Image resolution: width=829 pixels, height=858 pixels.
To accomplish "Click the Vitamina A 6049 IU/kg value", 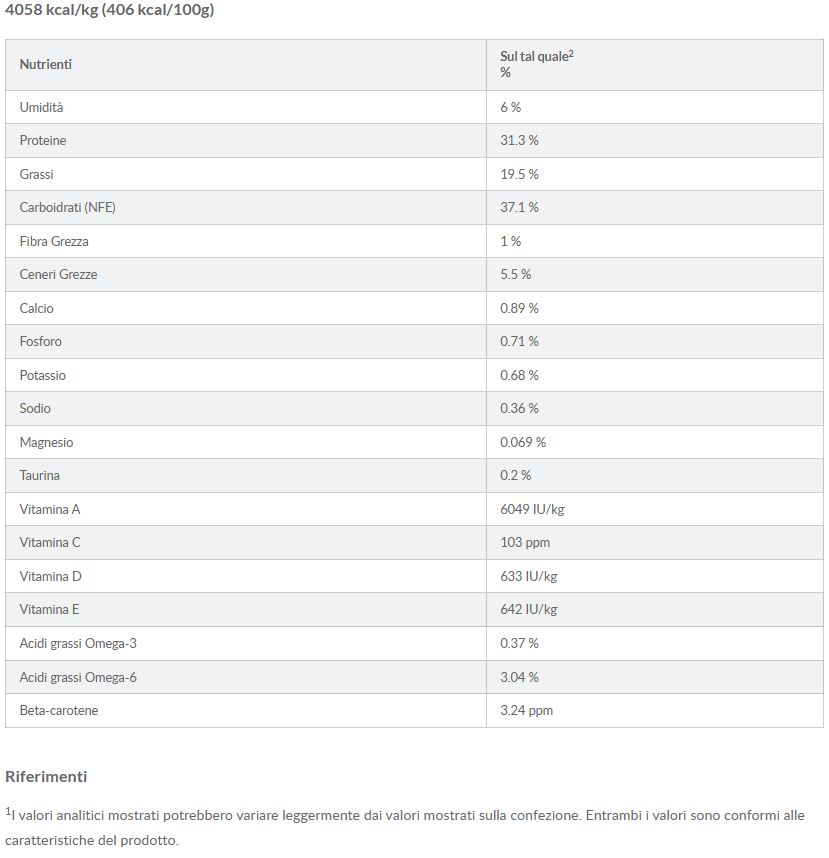I will 532,509.
